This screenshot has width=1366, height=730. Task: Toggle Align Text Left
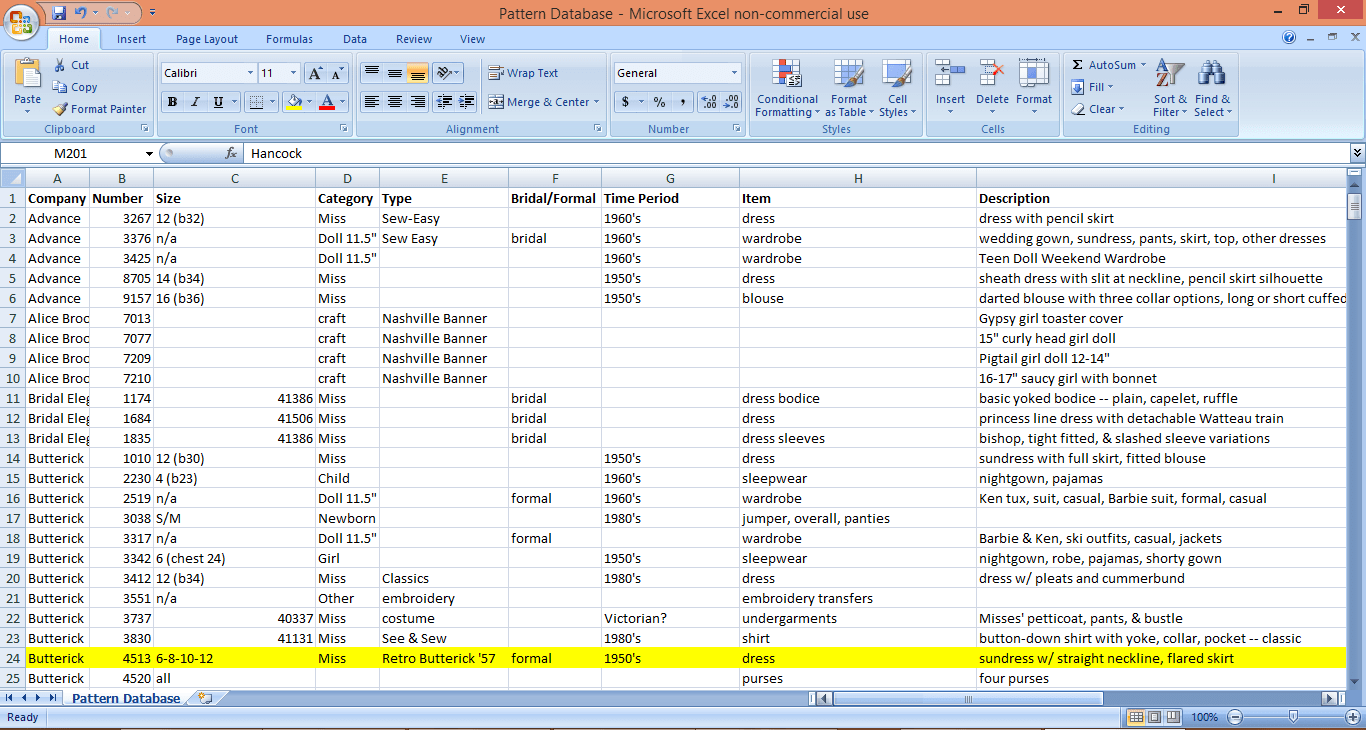[371, 102]
